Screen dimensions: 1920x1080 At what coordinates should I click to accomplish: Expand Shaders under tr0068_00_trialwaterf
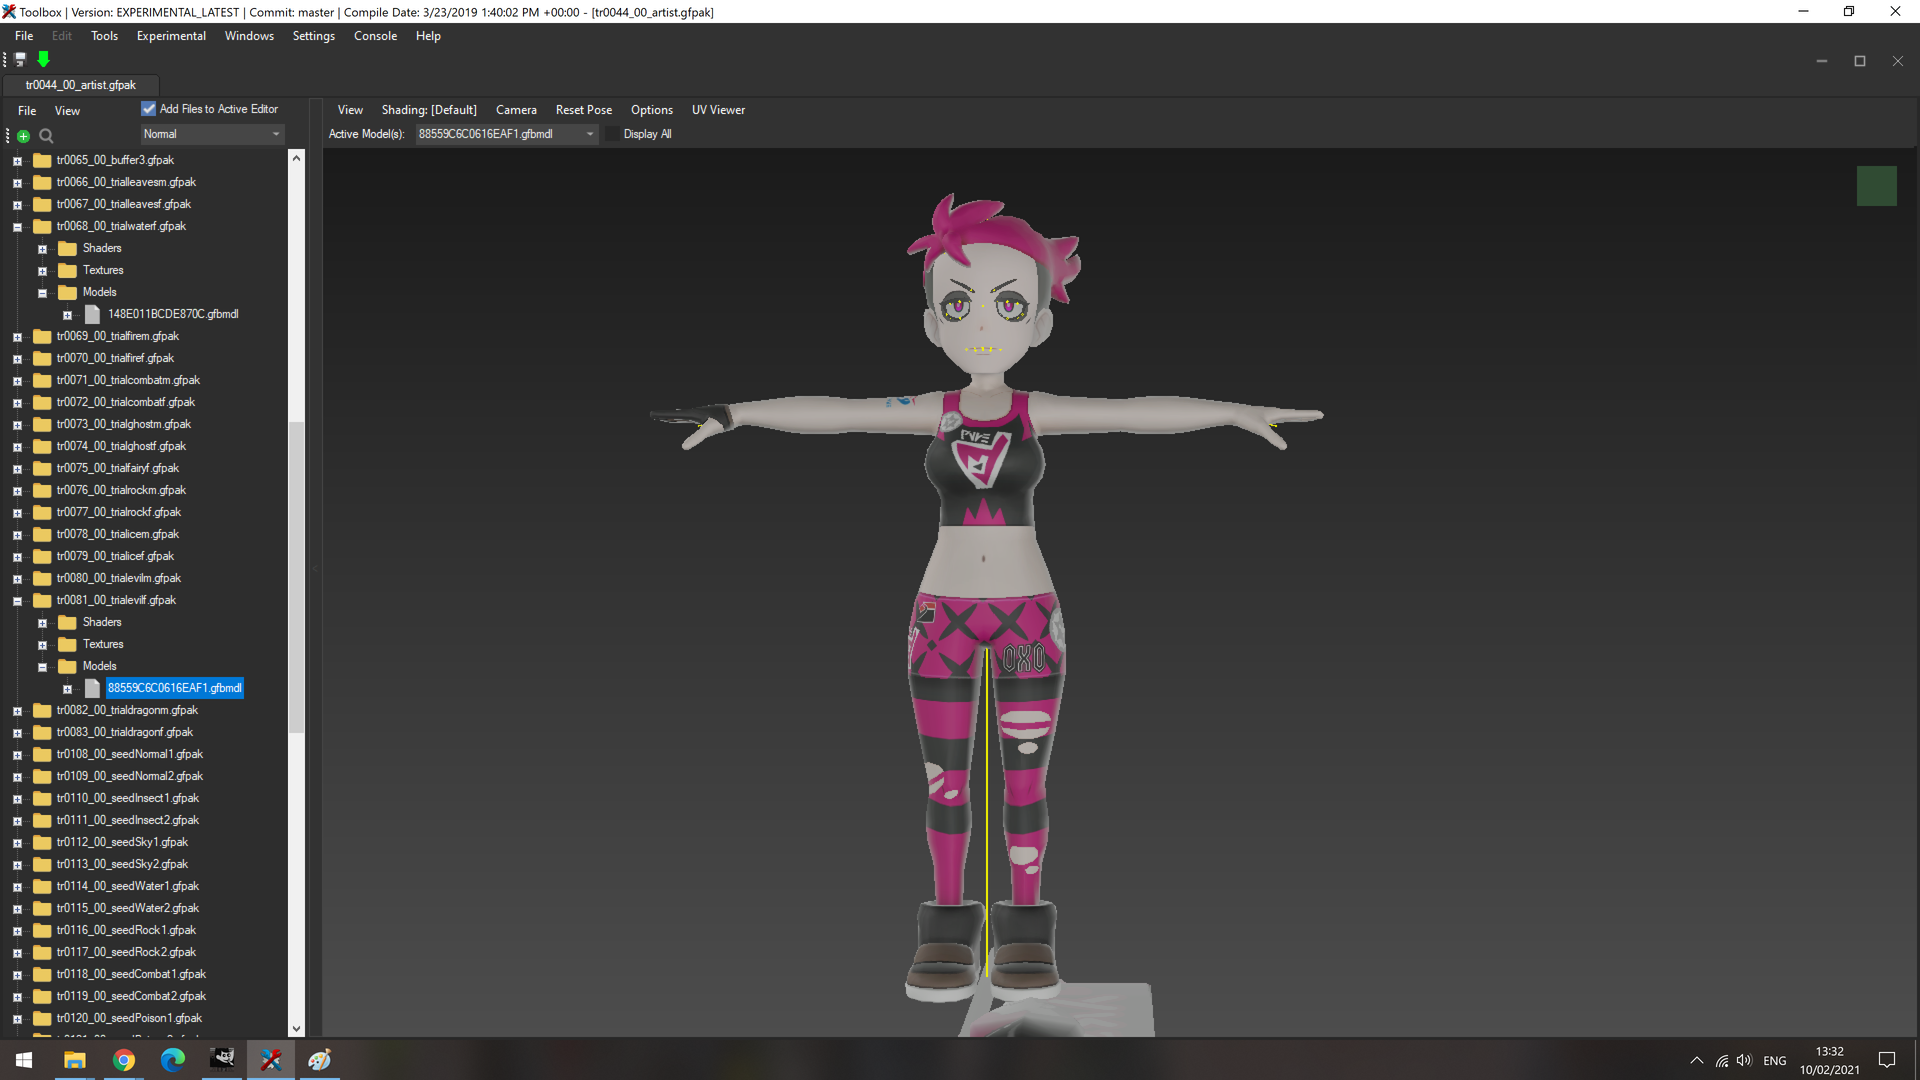(x=43, y=249)
